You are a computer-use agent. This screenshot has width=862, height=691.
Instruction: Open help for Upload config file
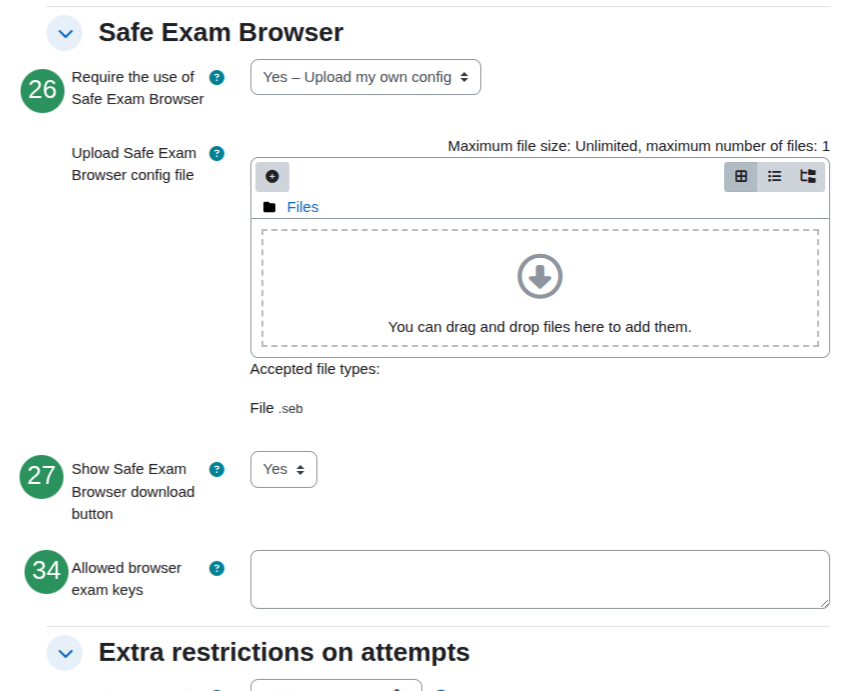pyautogui.click(x=217, y=153)
